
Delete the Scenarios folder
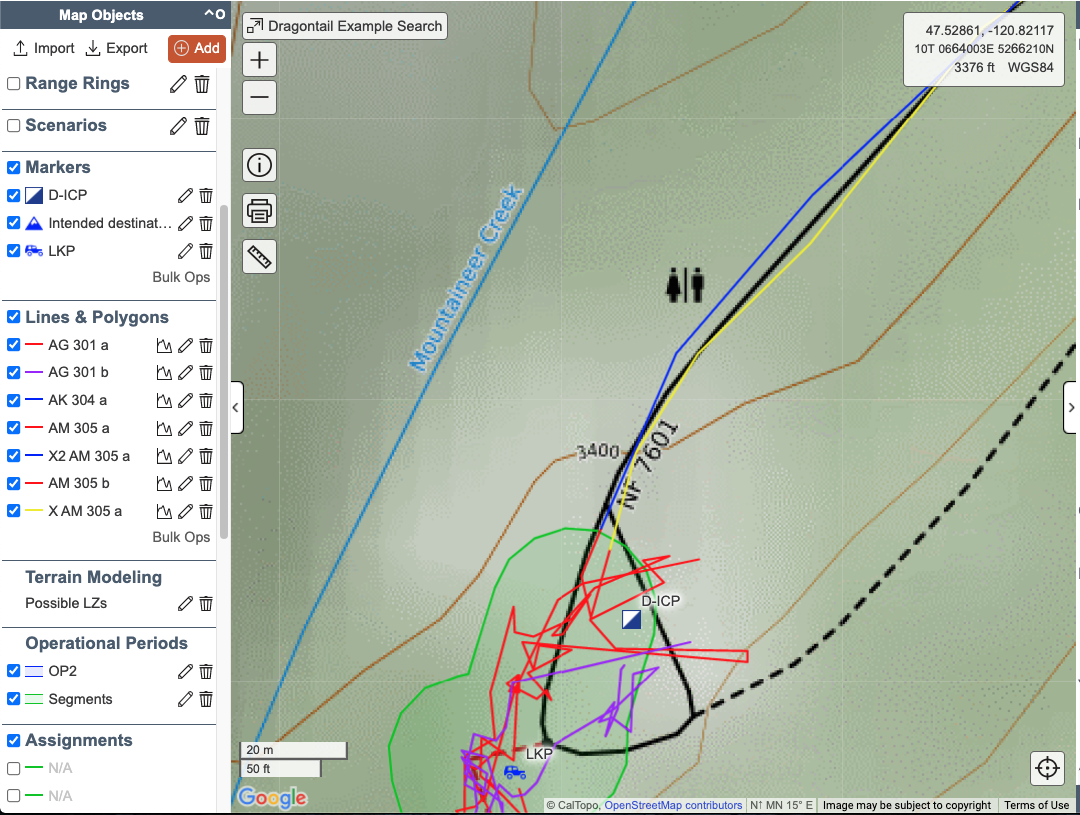coord(202,126)
